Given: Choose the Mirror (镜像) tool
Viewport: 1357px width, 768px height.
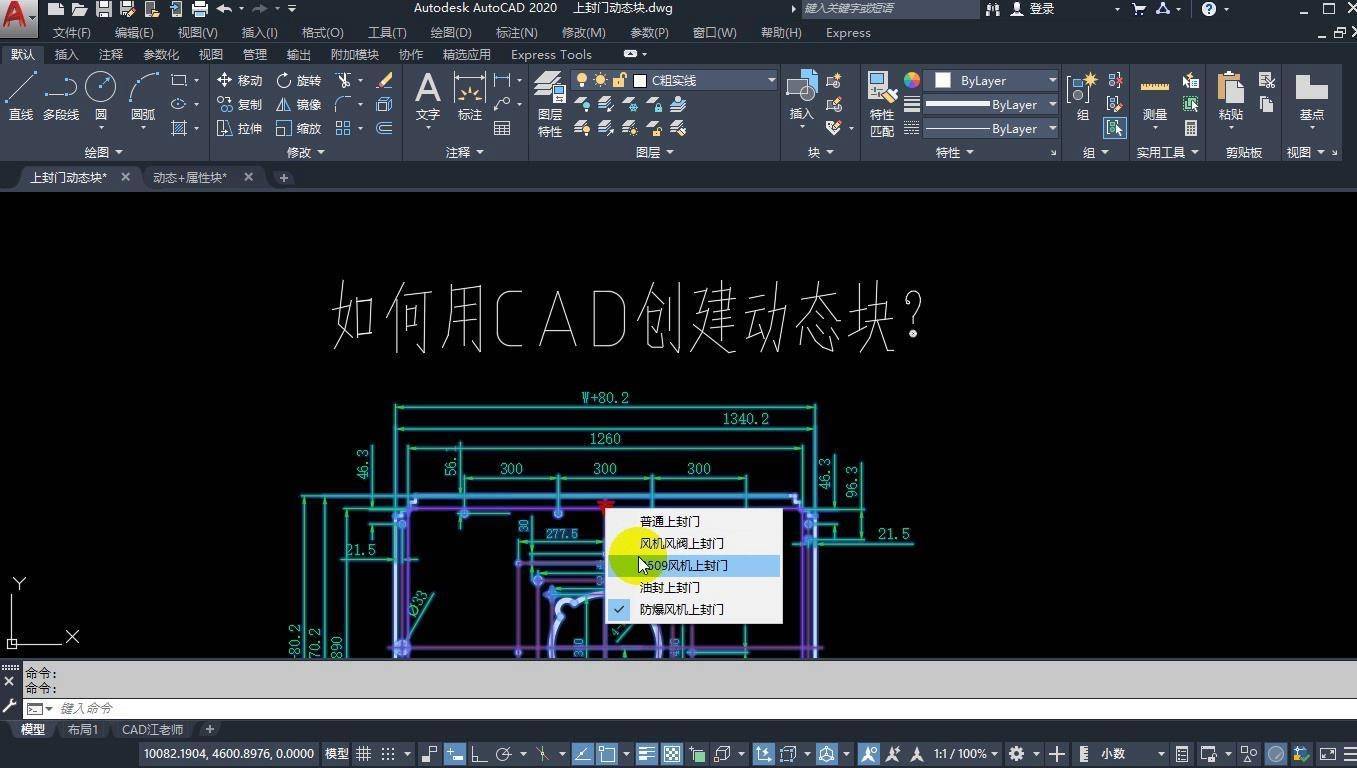Looking at the screenshot, I should pos(299,104).
